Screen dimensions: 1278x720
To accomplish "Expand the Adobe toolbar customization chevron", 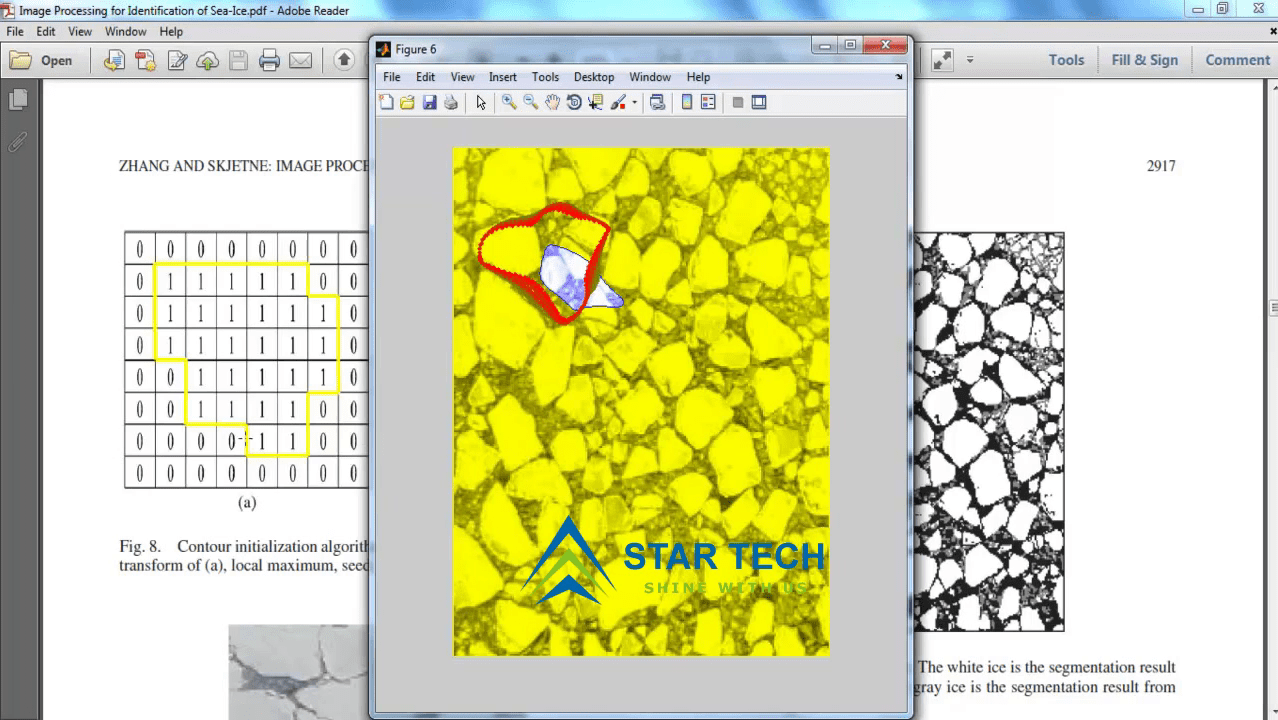I will [x=971, y=60].
